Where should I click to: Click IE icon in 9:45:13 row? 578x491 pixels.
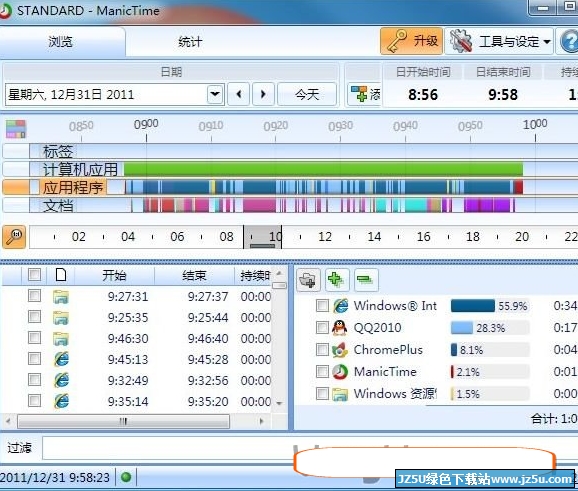pos(61,359)
